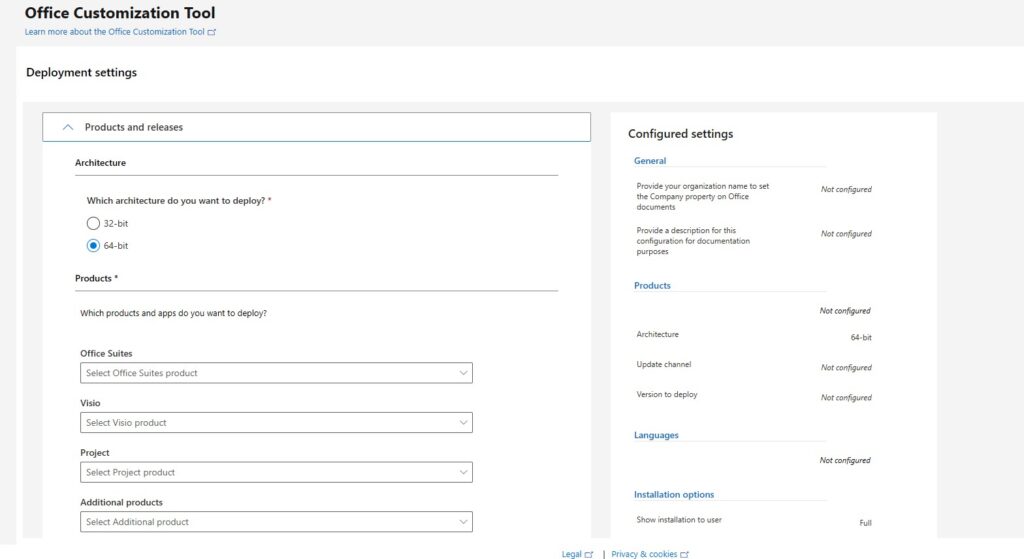This screenshot has width=1024, height=559.
Task: Click the Privacy & cookies footer link
Action: click(x=644, y=554)
